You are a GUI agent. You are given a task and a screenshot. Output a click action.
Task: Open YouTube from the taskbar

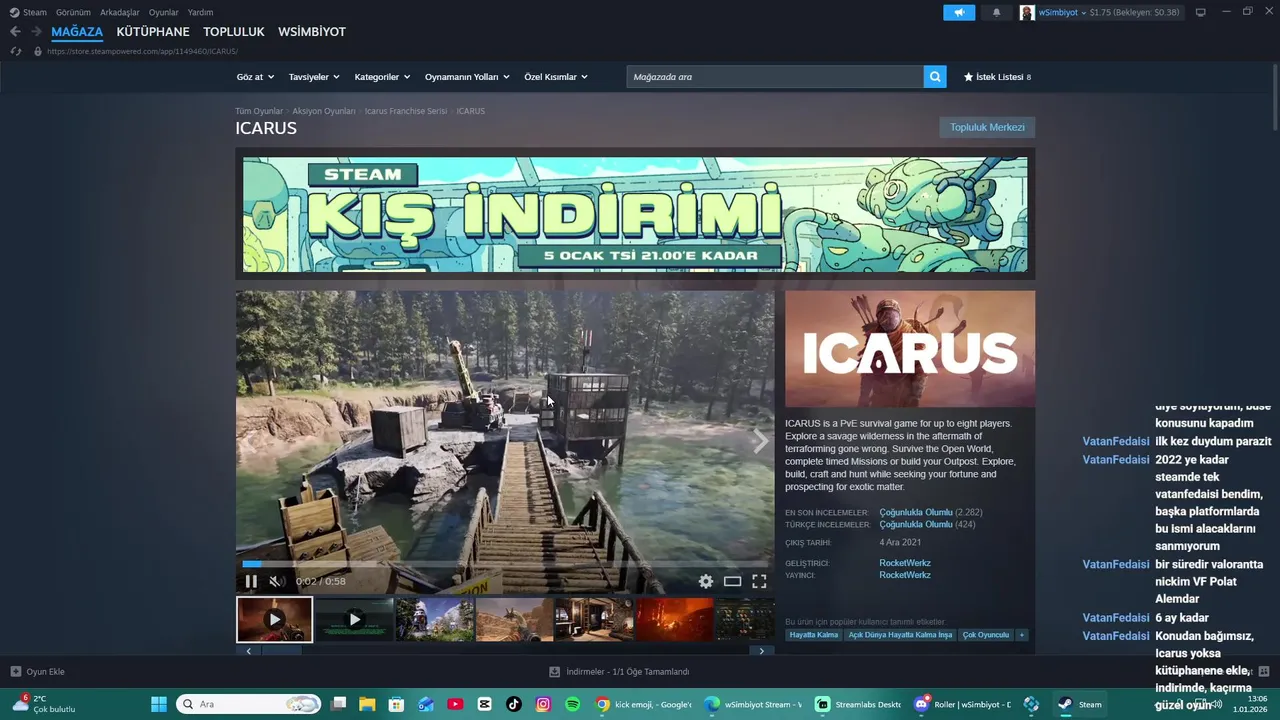(455, 704)
